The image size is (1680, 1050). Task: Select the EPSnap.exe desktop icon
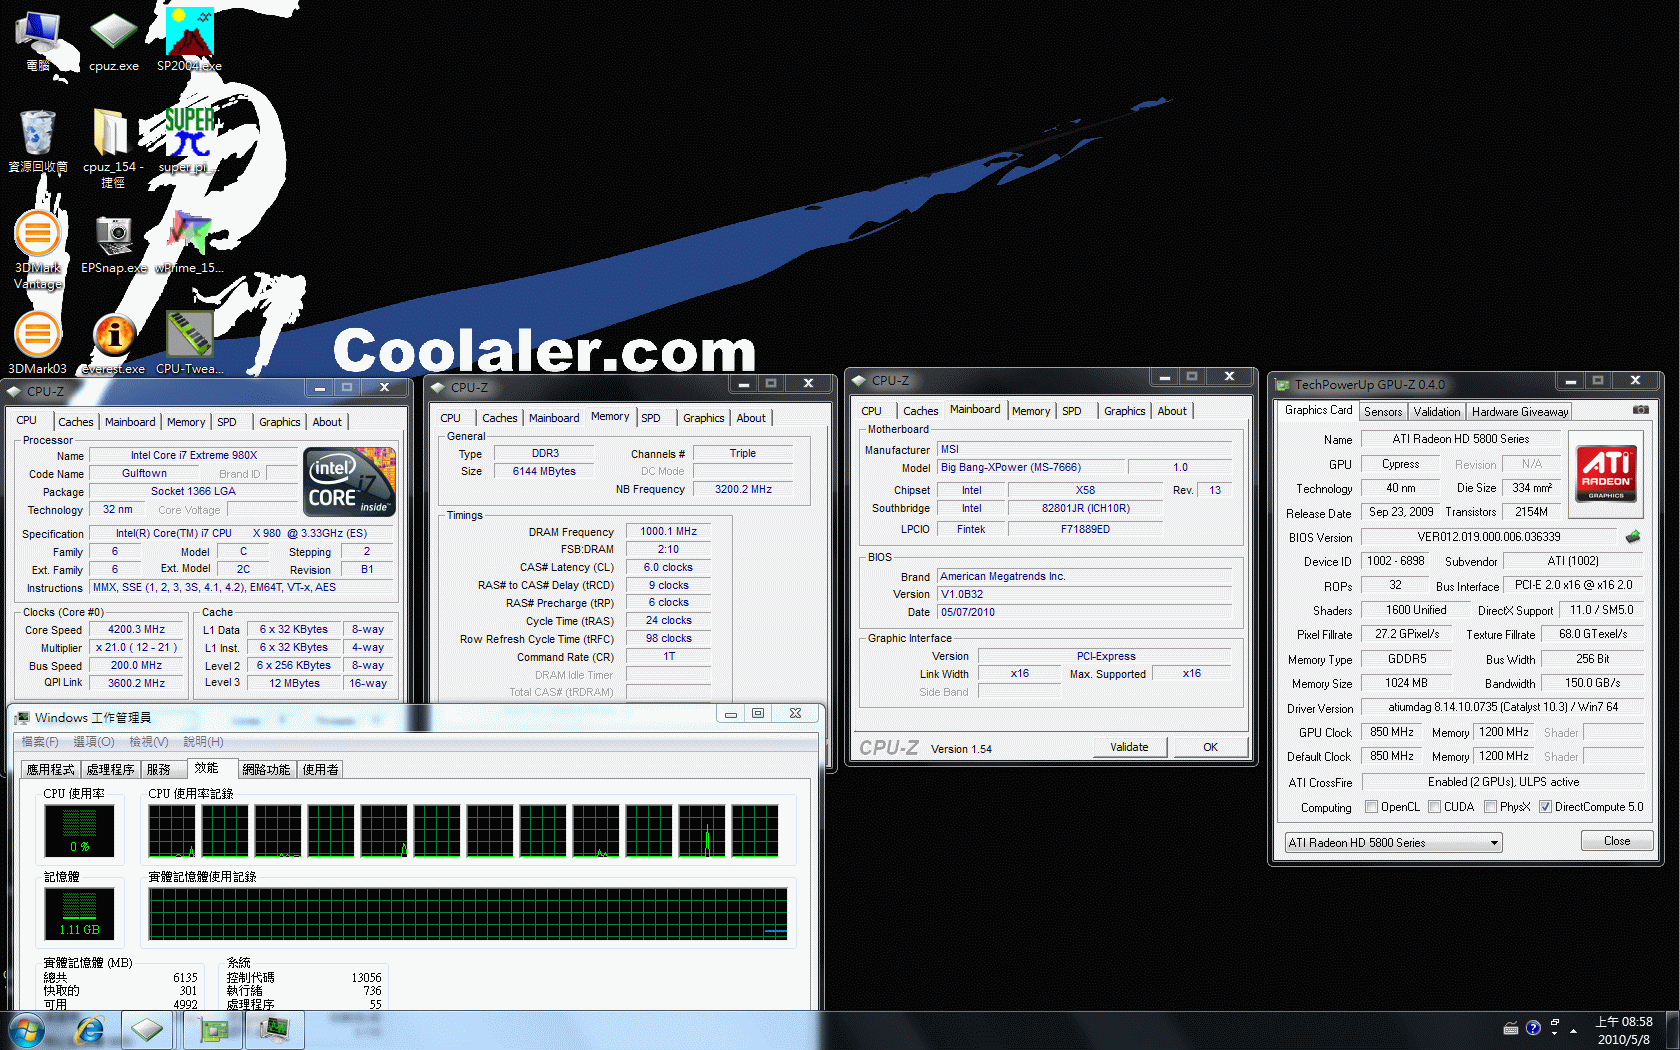[114, 243]
